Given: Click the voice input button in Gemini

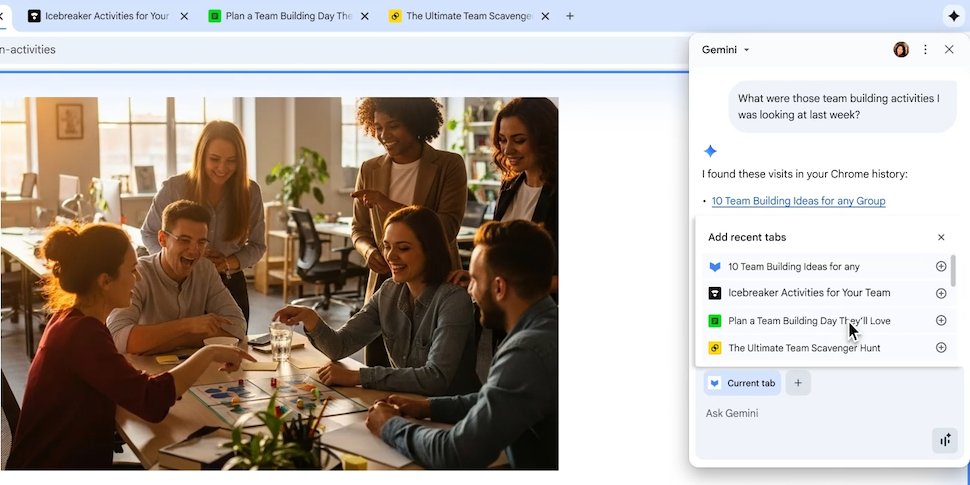Looking at the screenshot, I should click(x=944, y=440).
